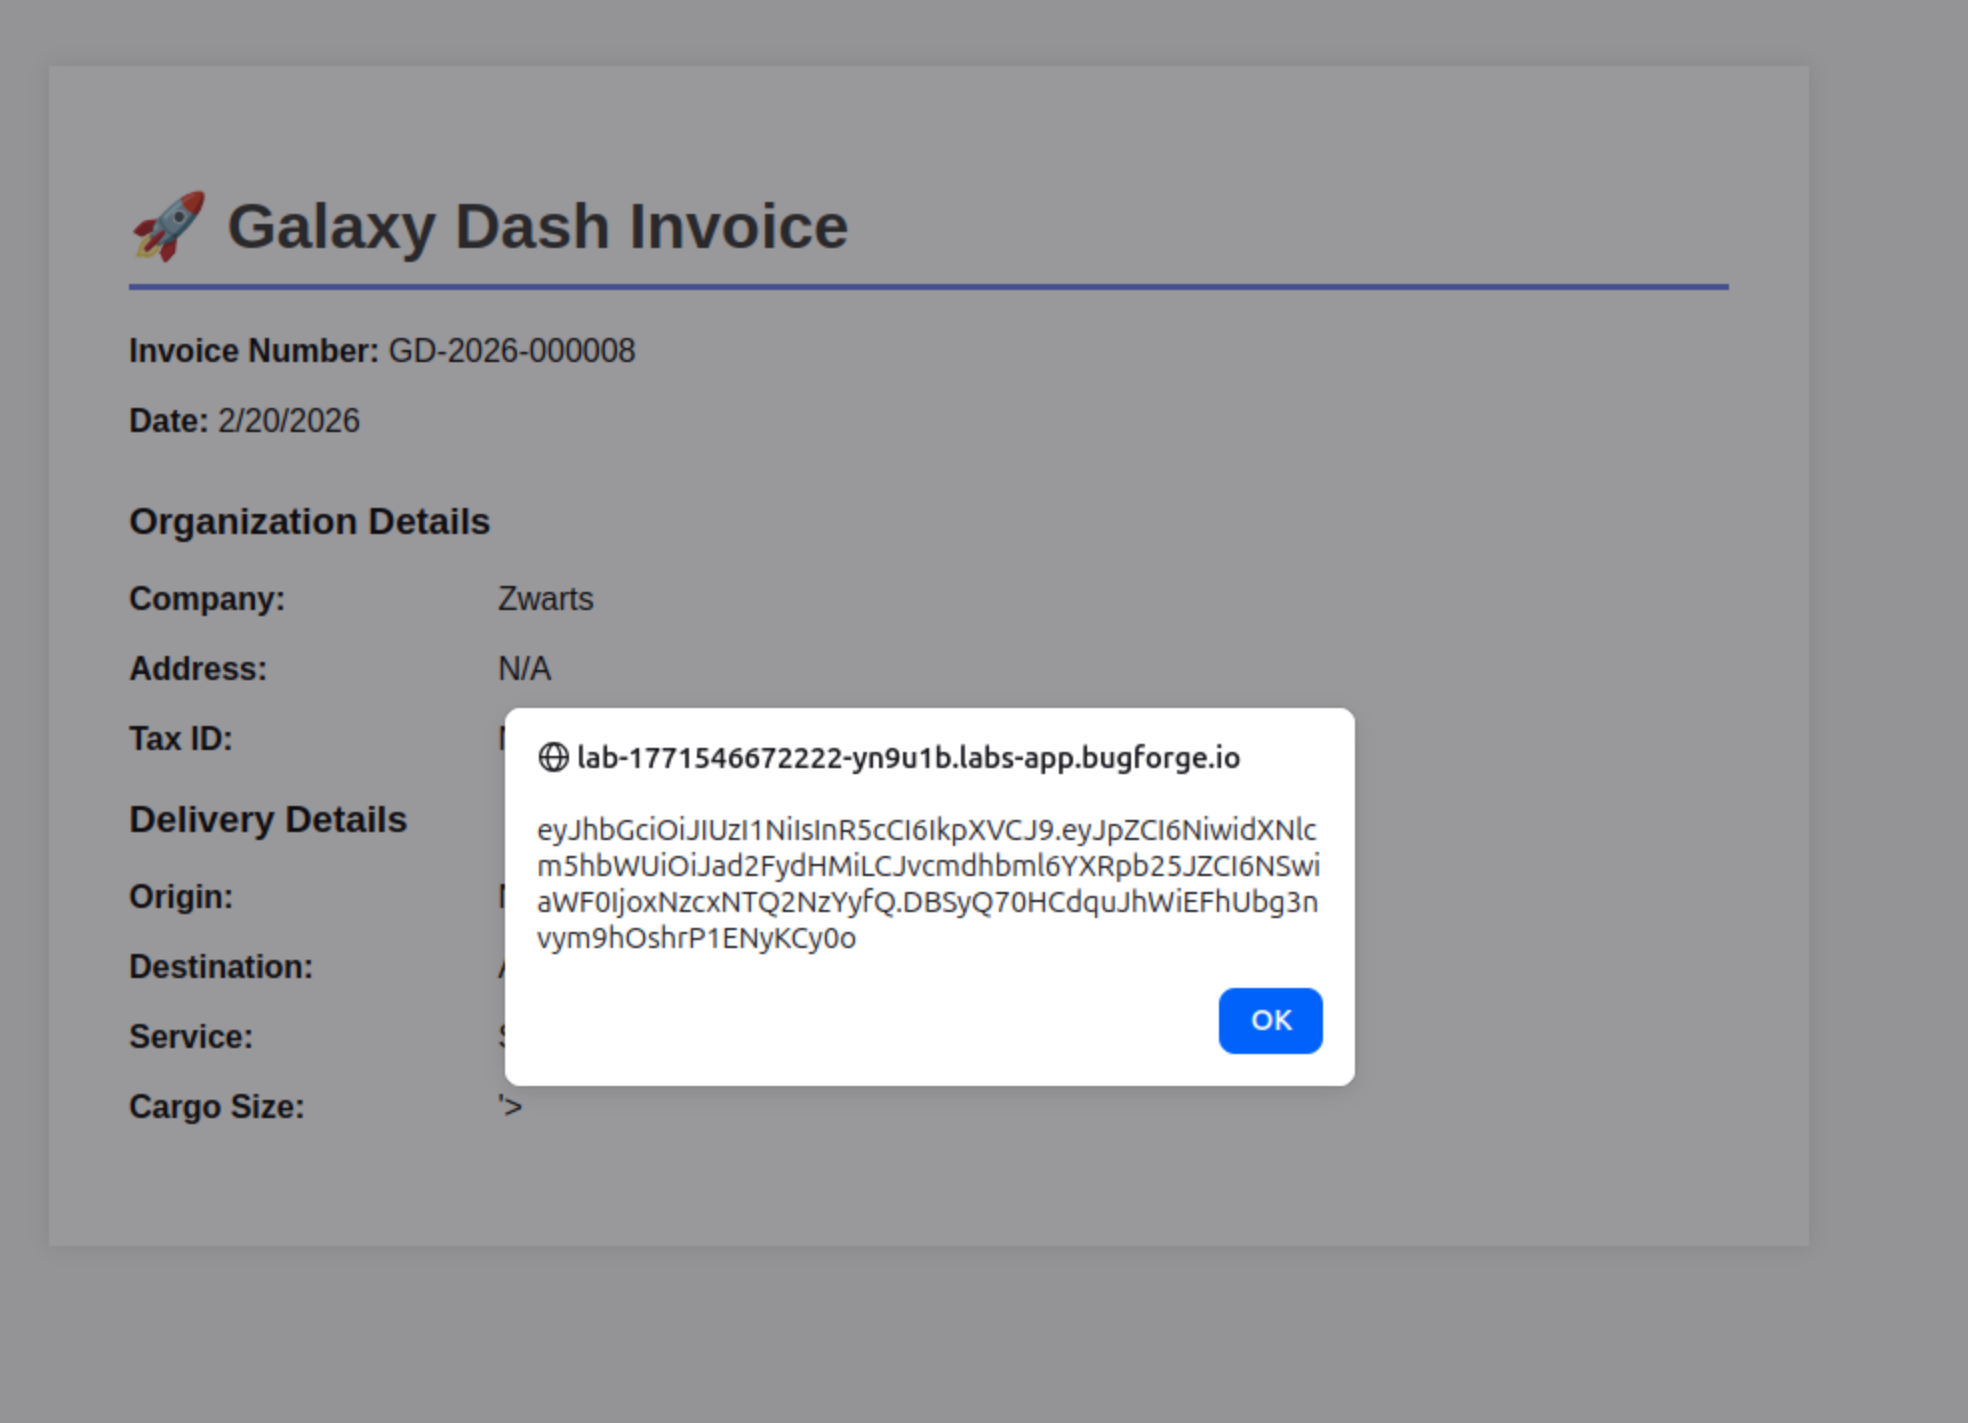Click the rocket emoji icon
The width and height of the screenshot is (1968, 1423).
coord(168,226)
